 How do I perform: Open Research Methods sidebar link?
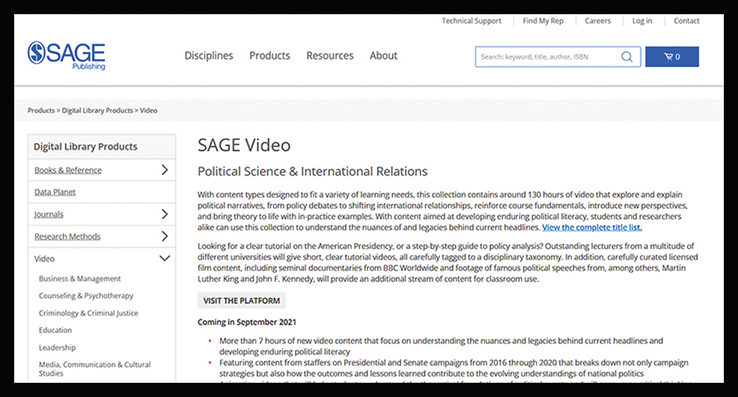coord(67,236)
